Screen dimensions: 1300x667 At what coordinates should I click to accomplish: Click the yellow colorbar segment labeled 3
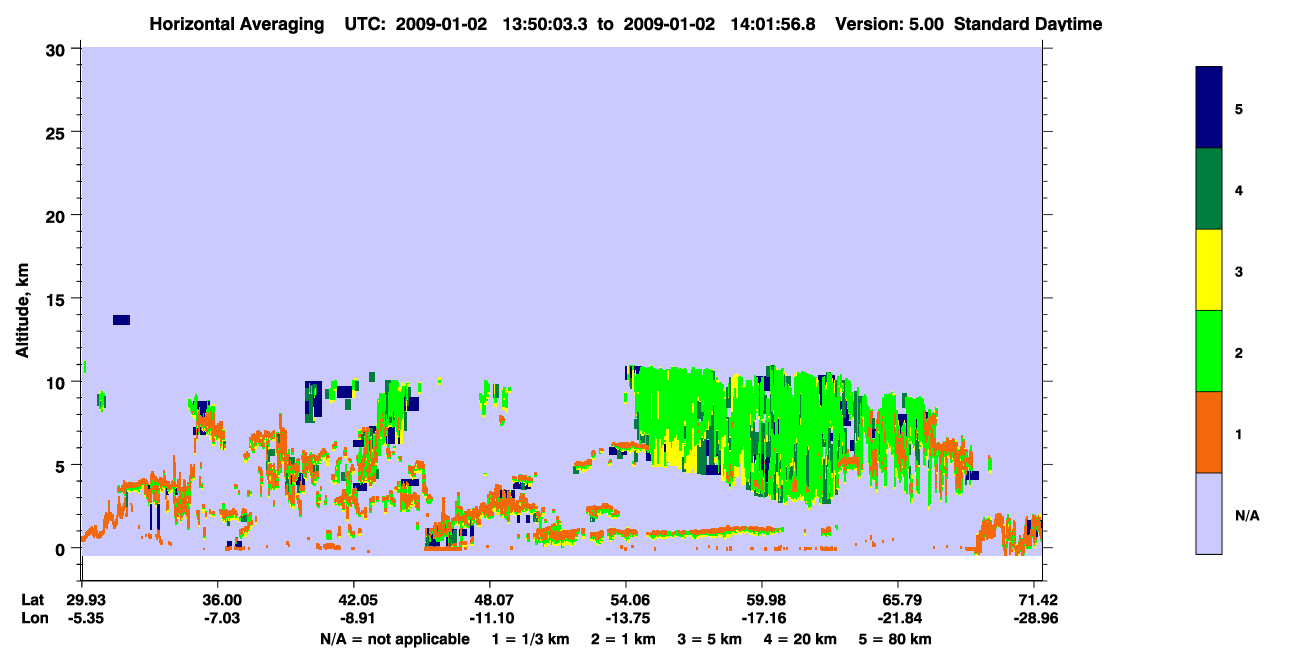click(x=1209, y=270)
